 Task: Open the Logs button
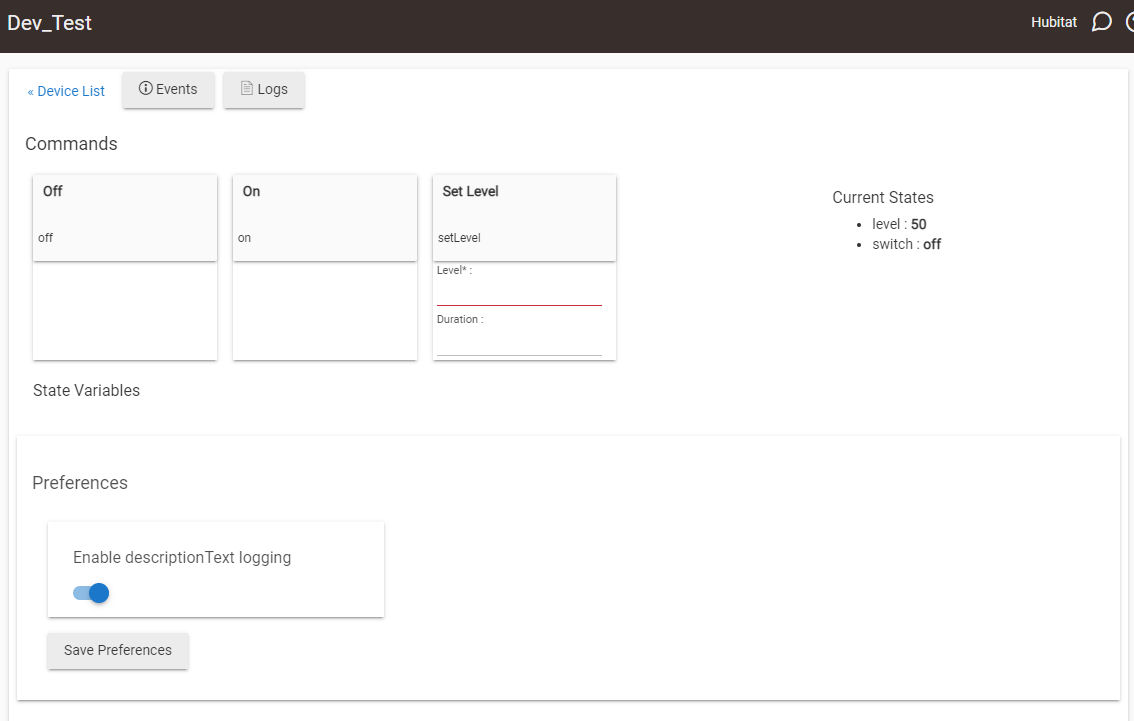[263, 90]
